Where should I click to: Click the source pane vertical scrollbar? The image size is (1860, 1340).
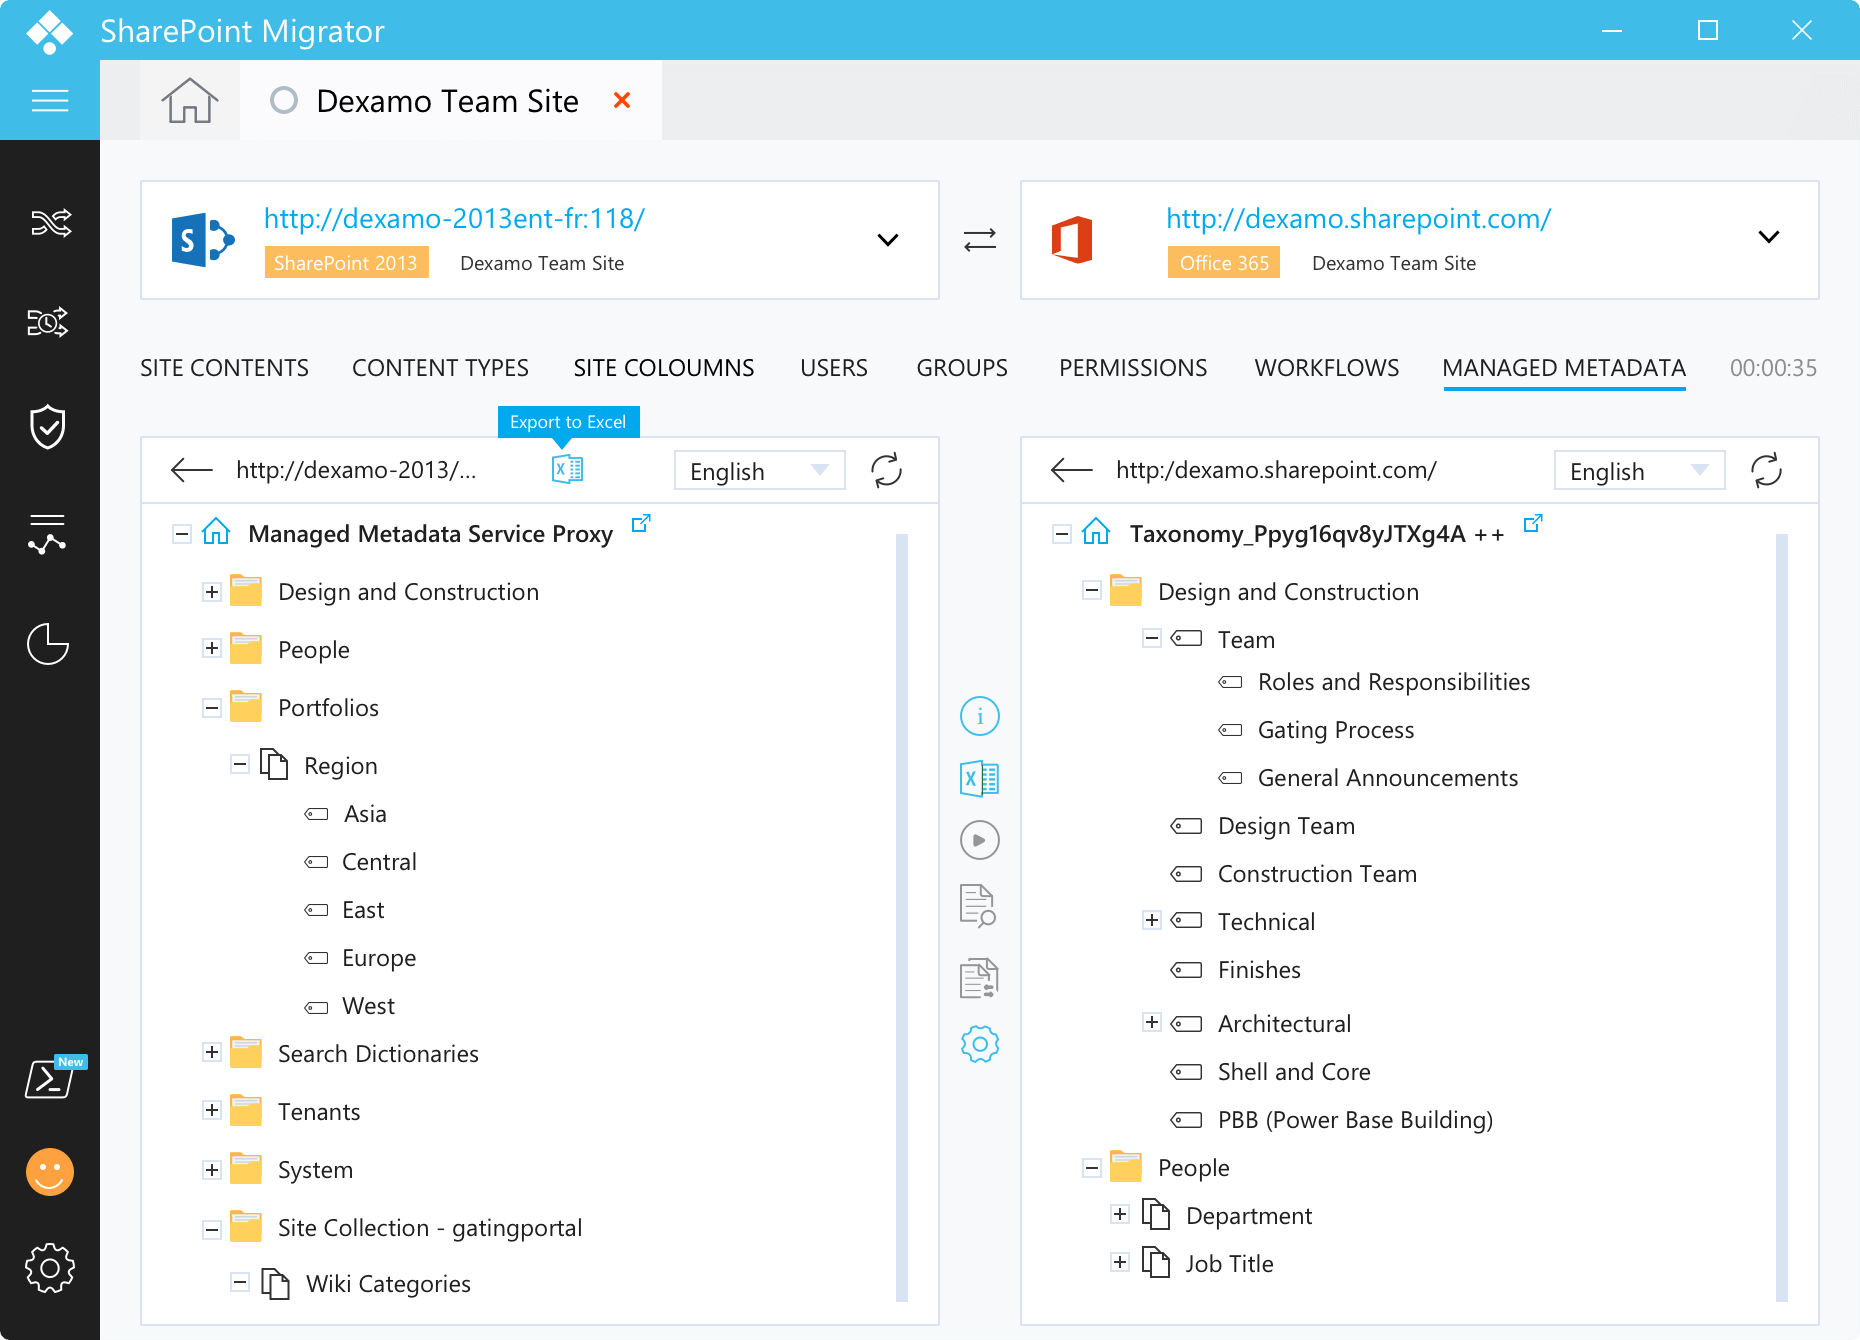tap(902, 918)
